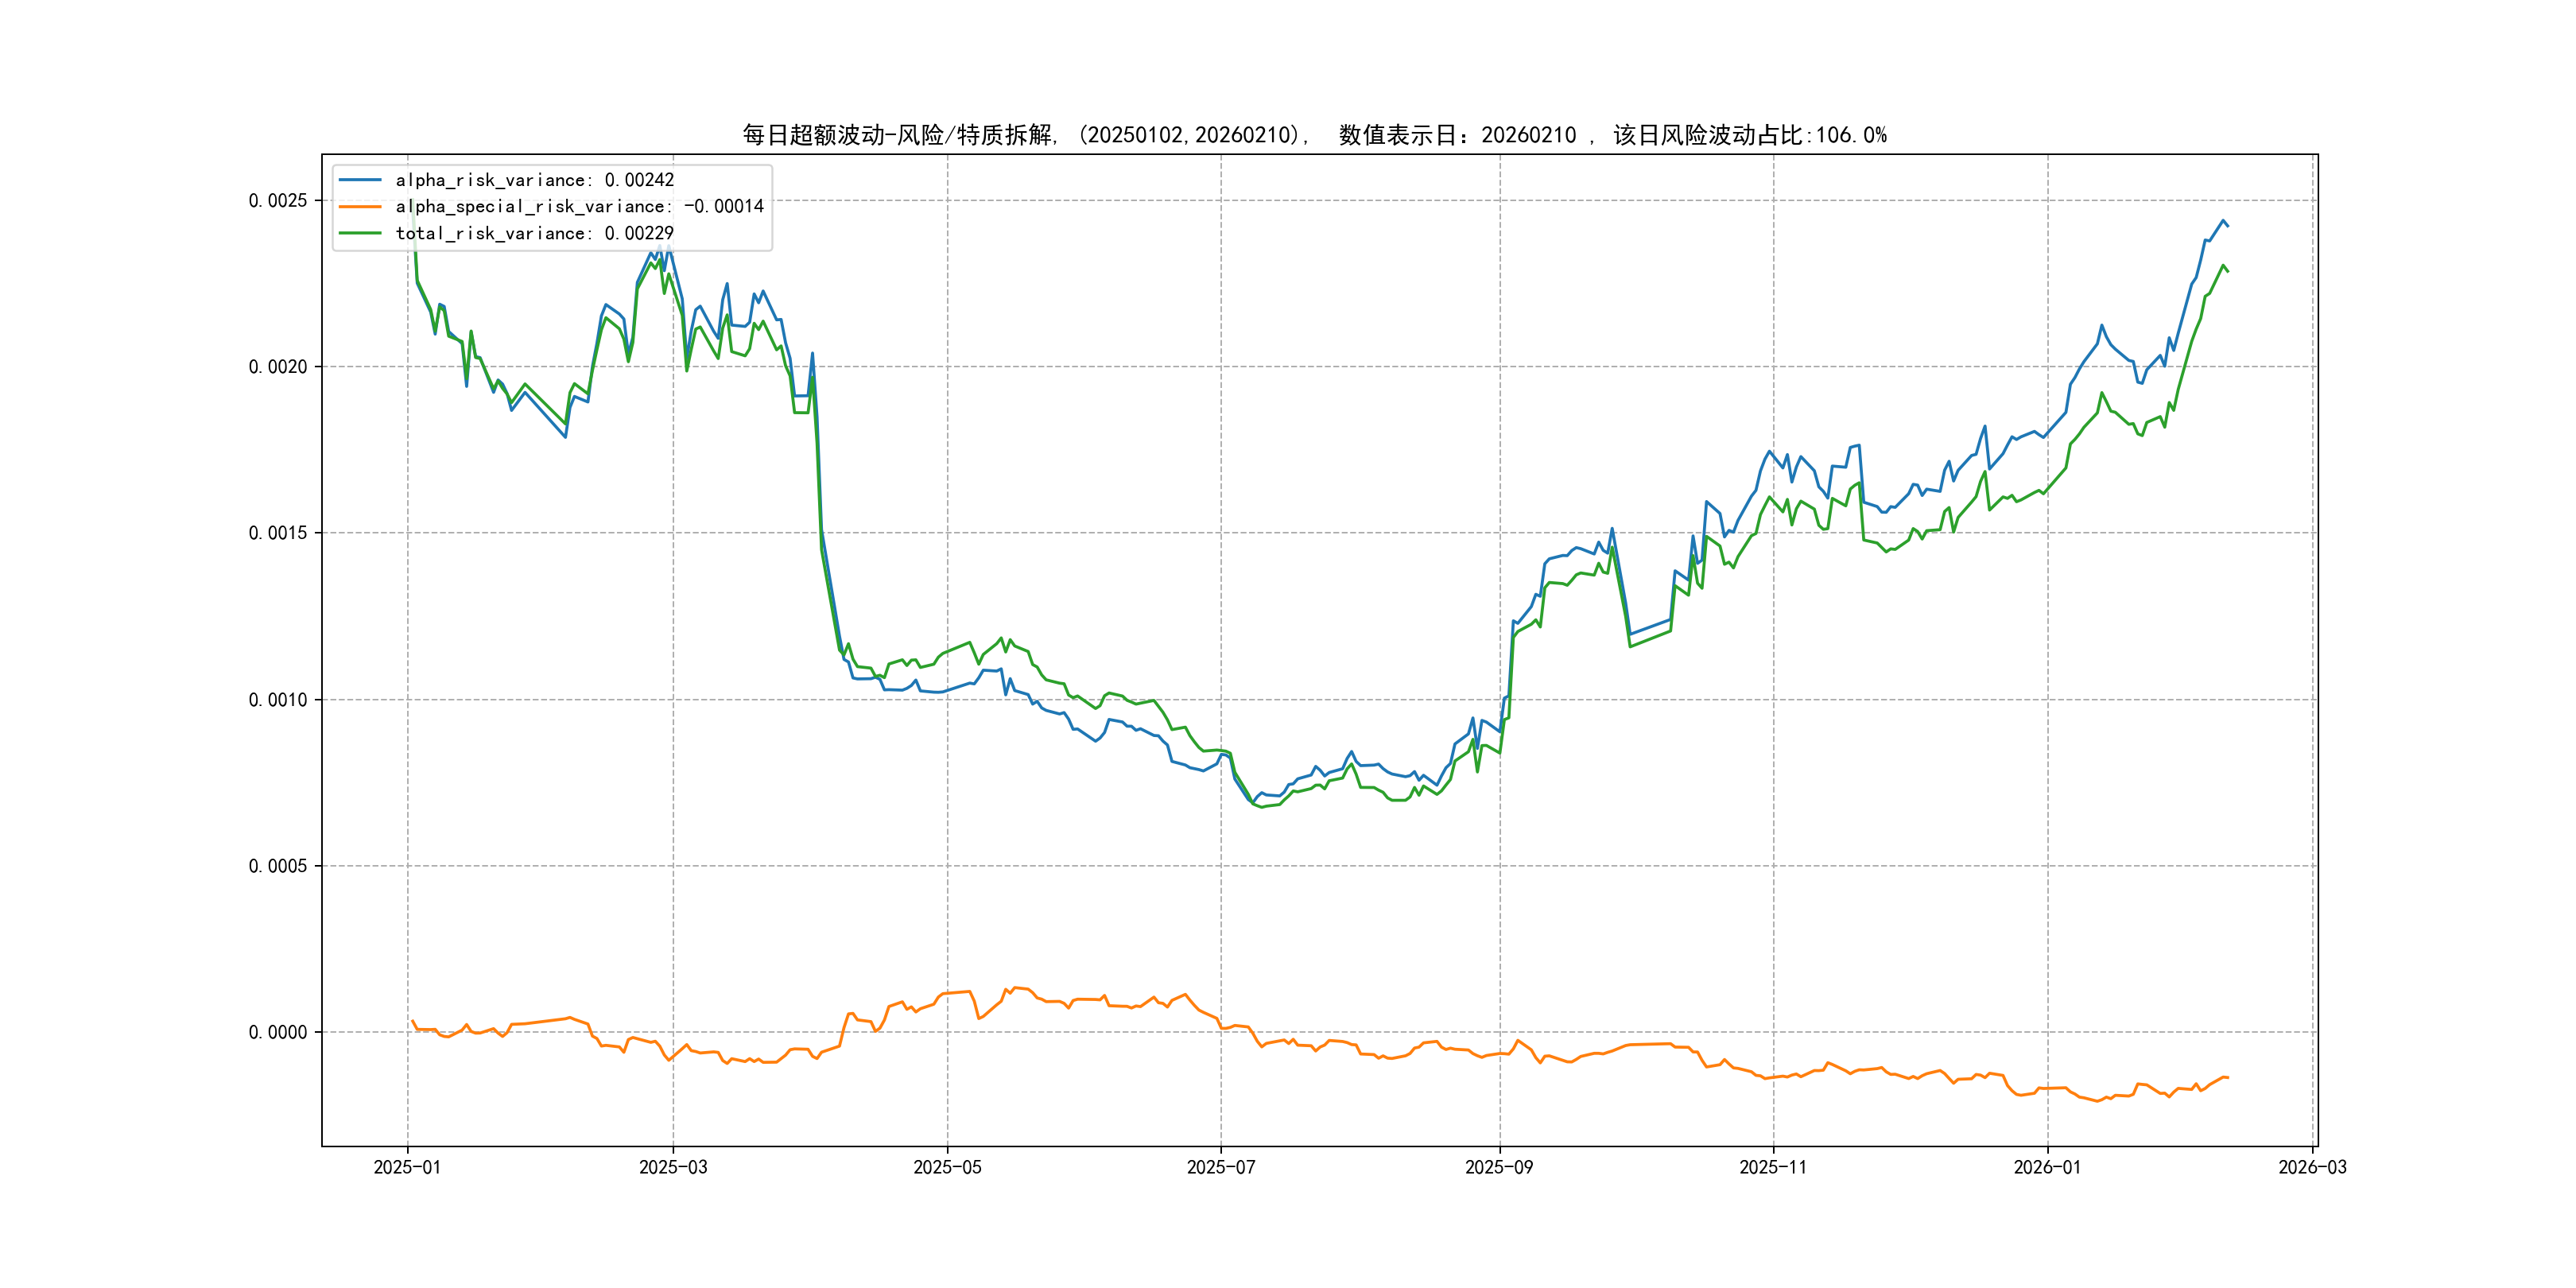Click the alpha_special_risk_variance: -0.00014 legend label

pos(579,206)
